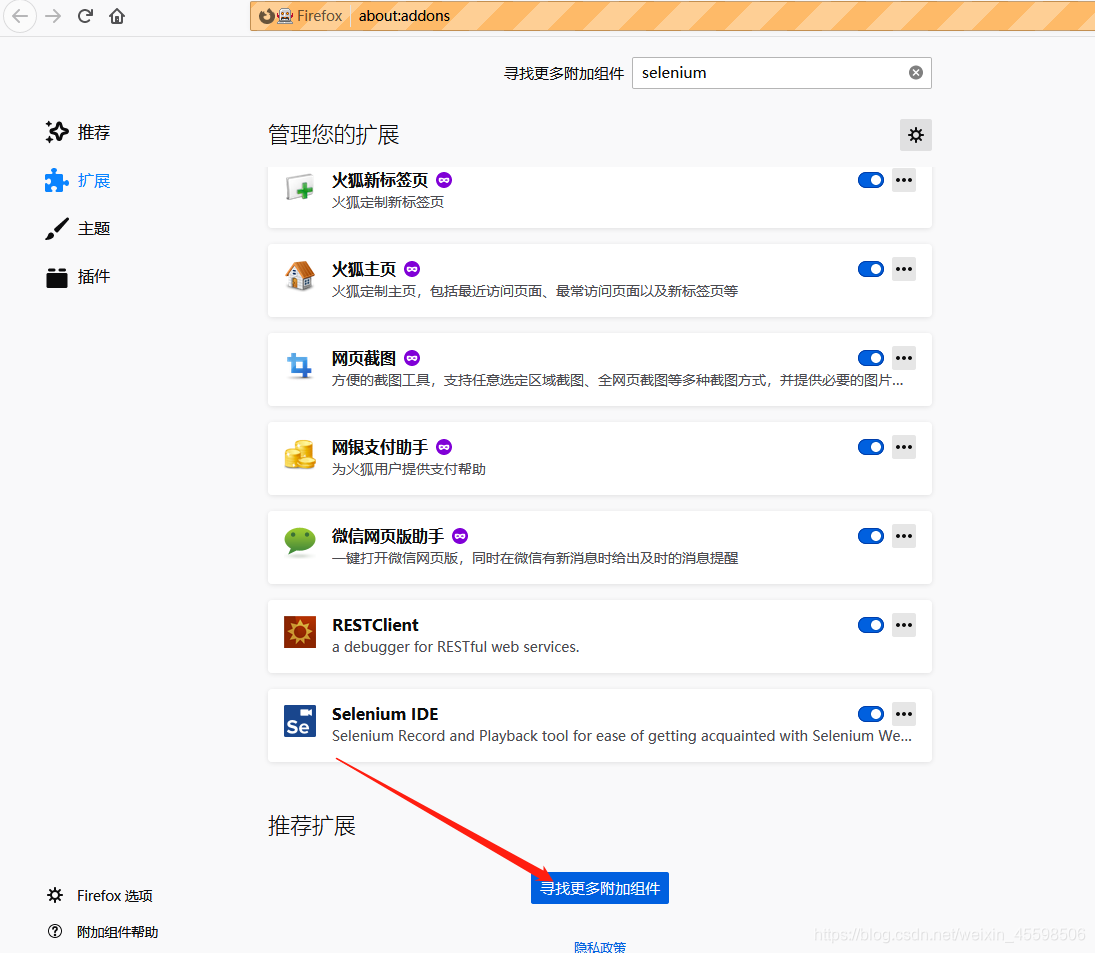
Task: Click the 火狐主页 house icon
Action: coord(300,276)
